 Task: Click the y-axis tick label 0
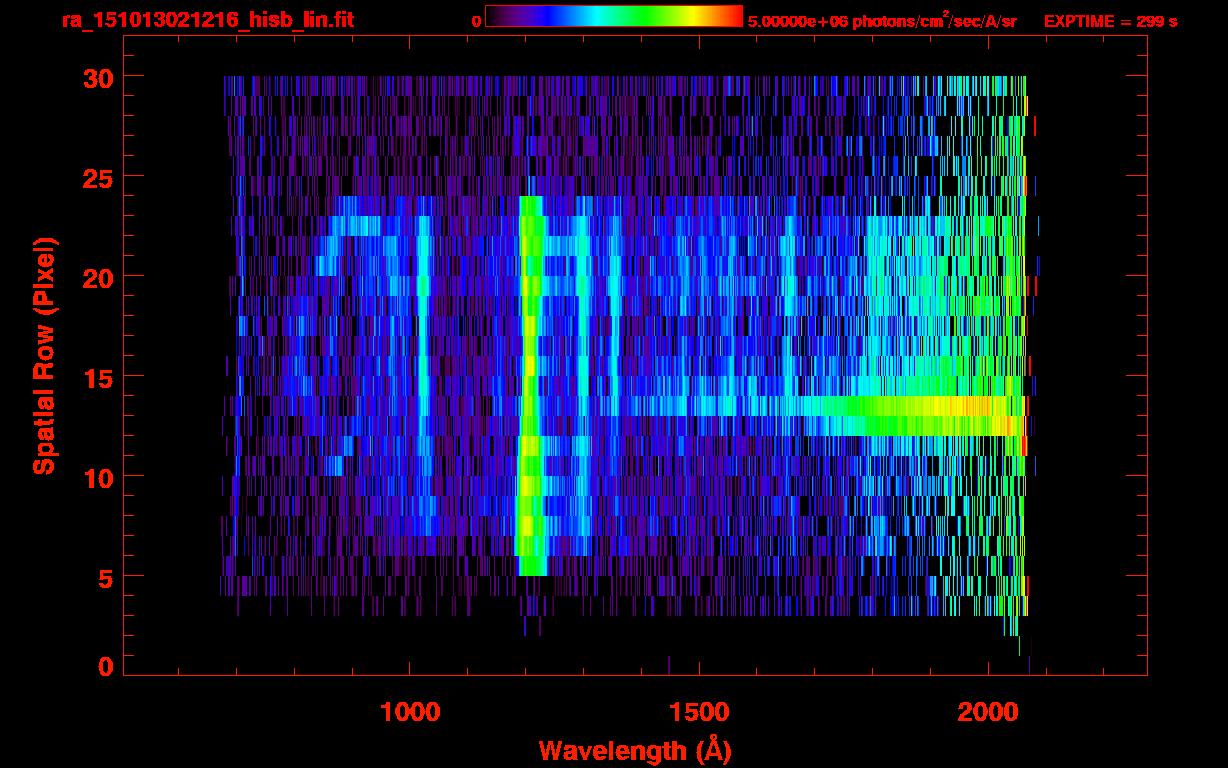click(x=105, y=667)
